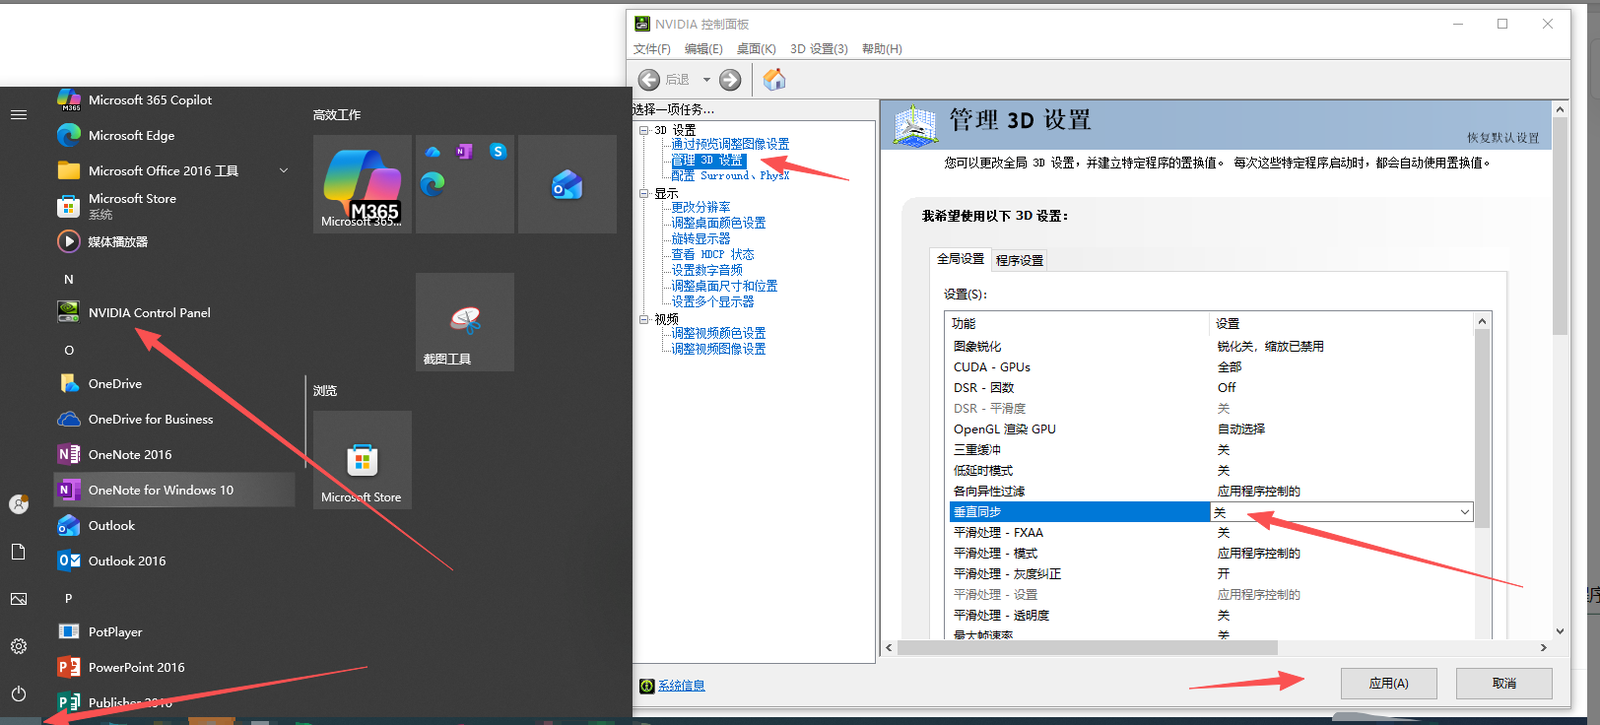Open the Outlook tile under 高效工作
The width and height of the screenshot is (1600, 725).
point(567,184)
